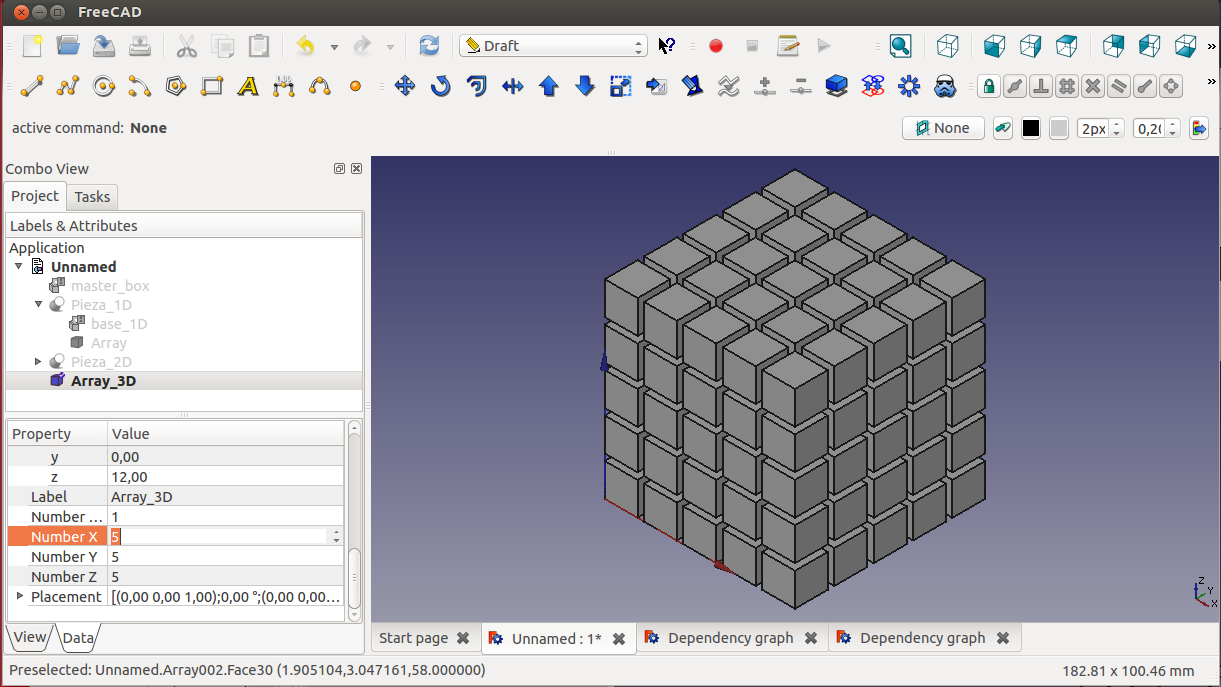Toggle snap to perpendicular button
The image size is (1221, 687).
[x=1041, y=87]
